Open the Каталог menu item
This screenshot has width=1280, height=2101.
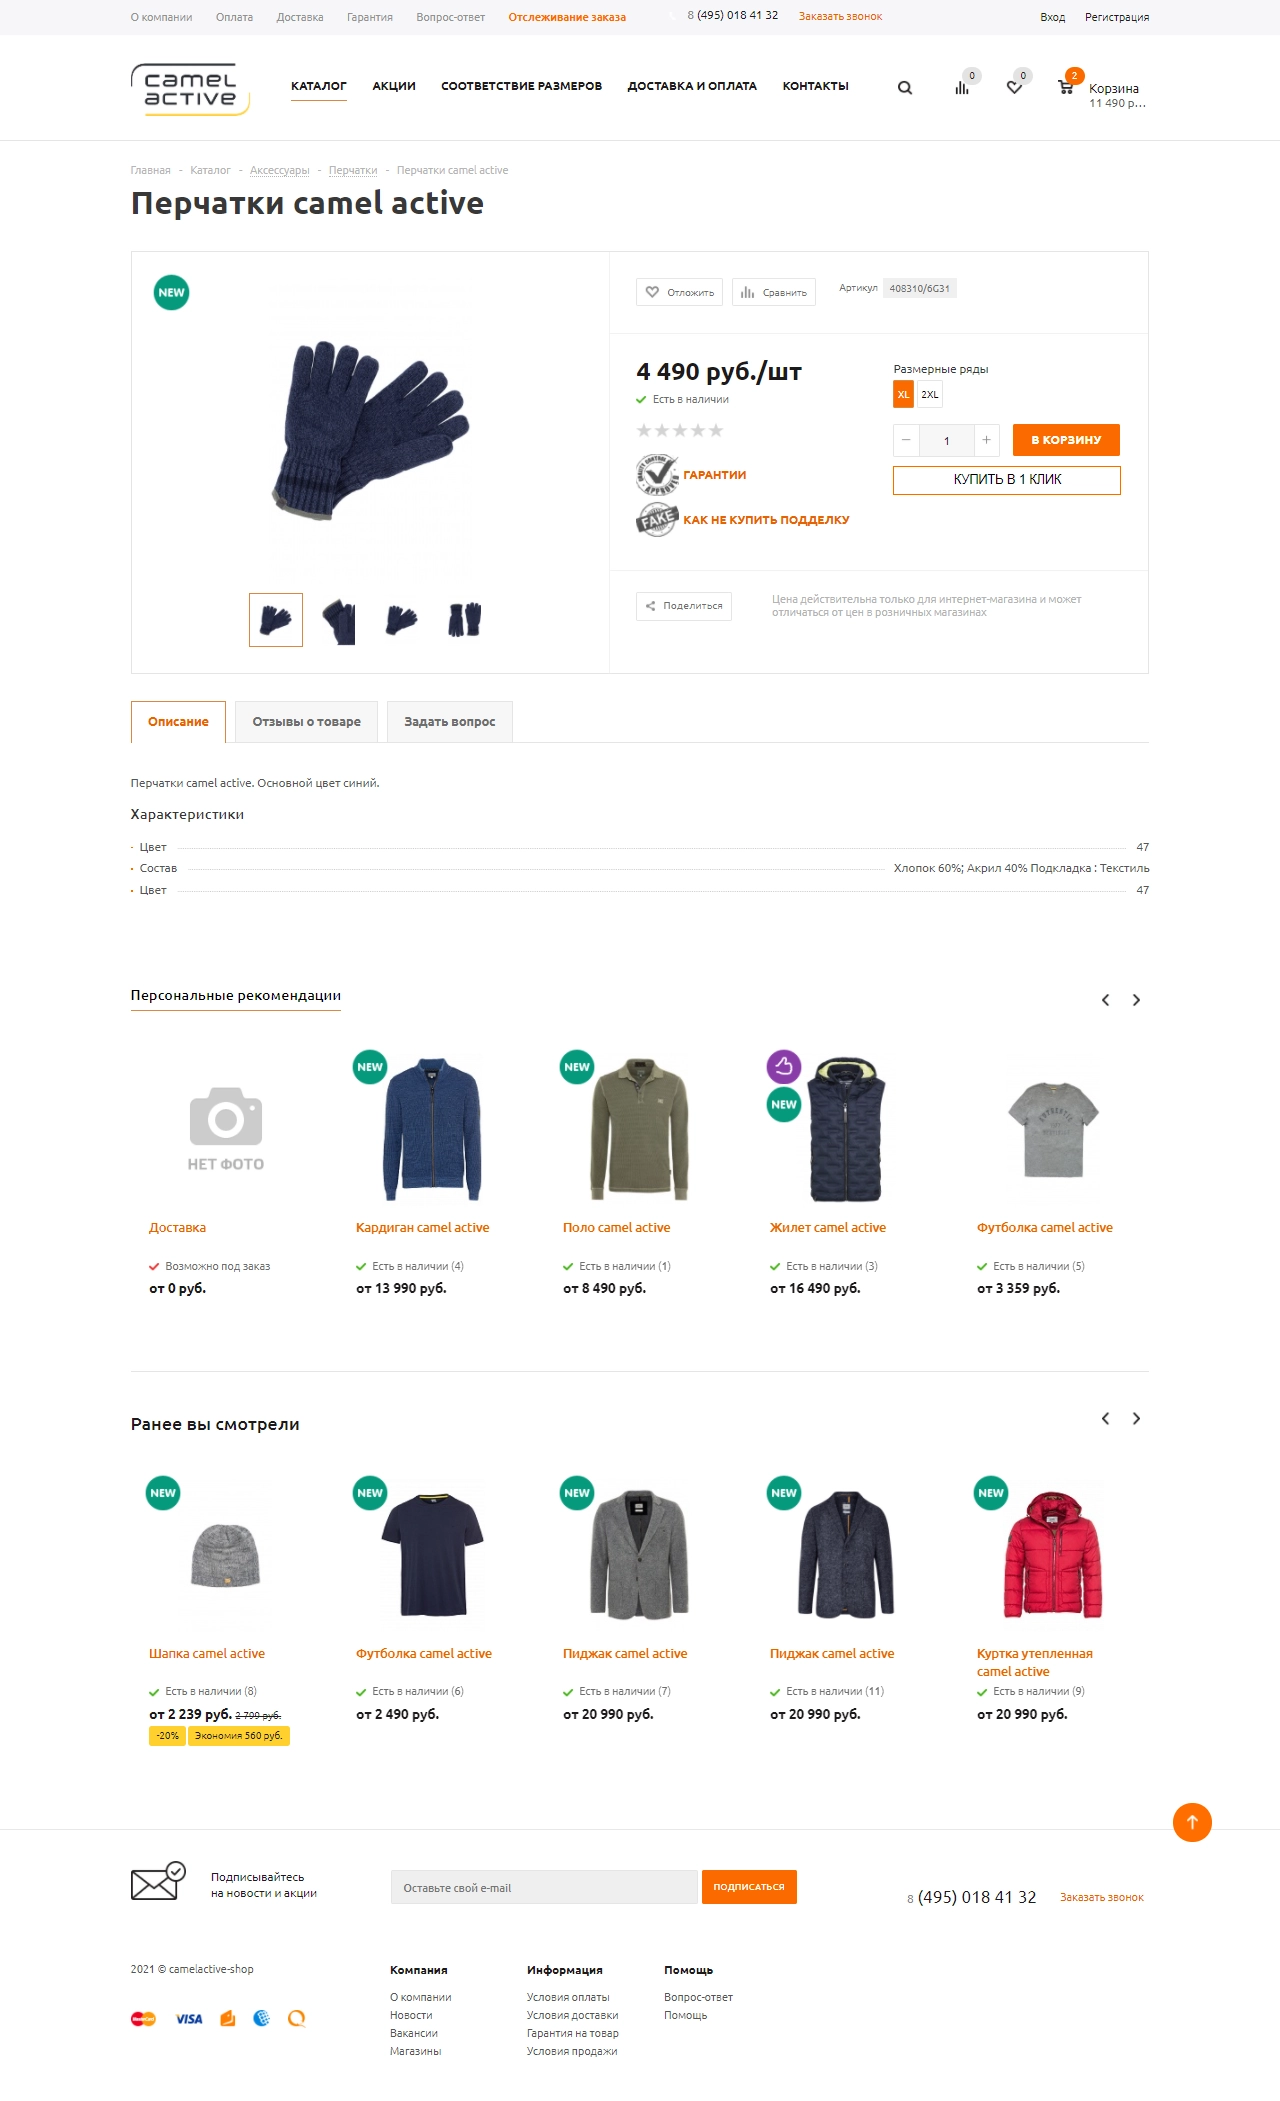(319, 86)
